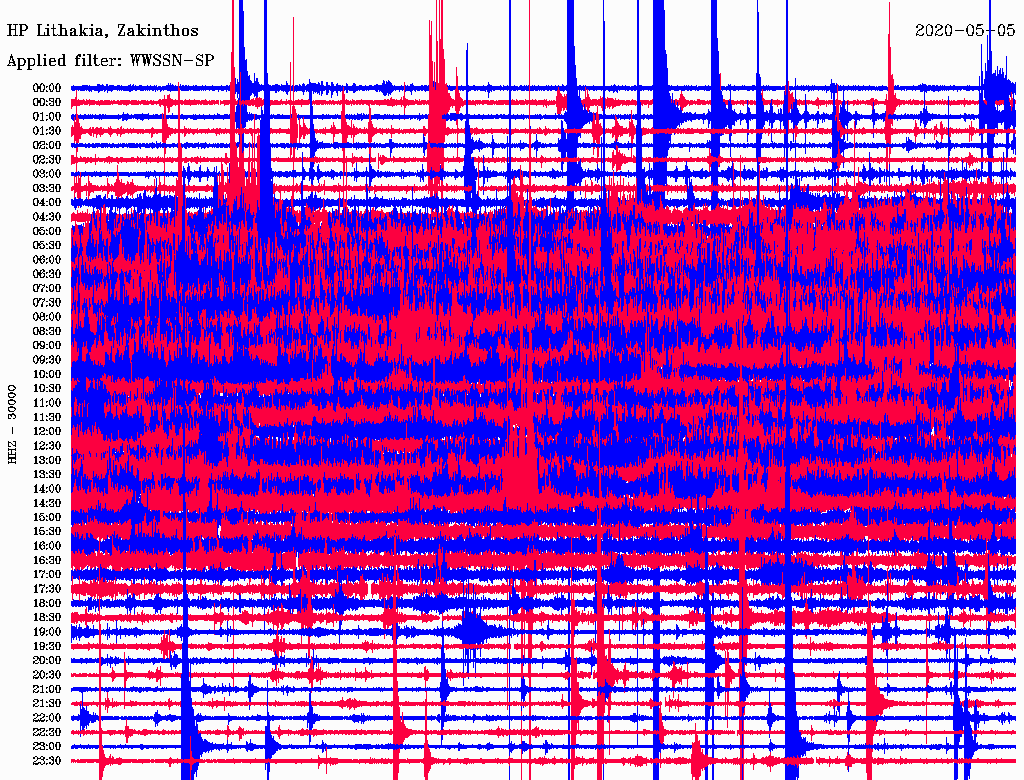1024x780 pixels.
Task: Click the 'Applied filter: WWSSN-SP' label
Action: coord(110,61)
